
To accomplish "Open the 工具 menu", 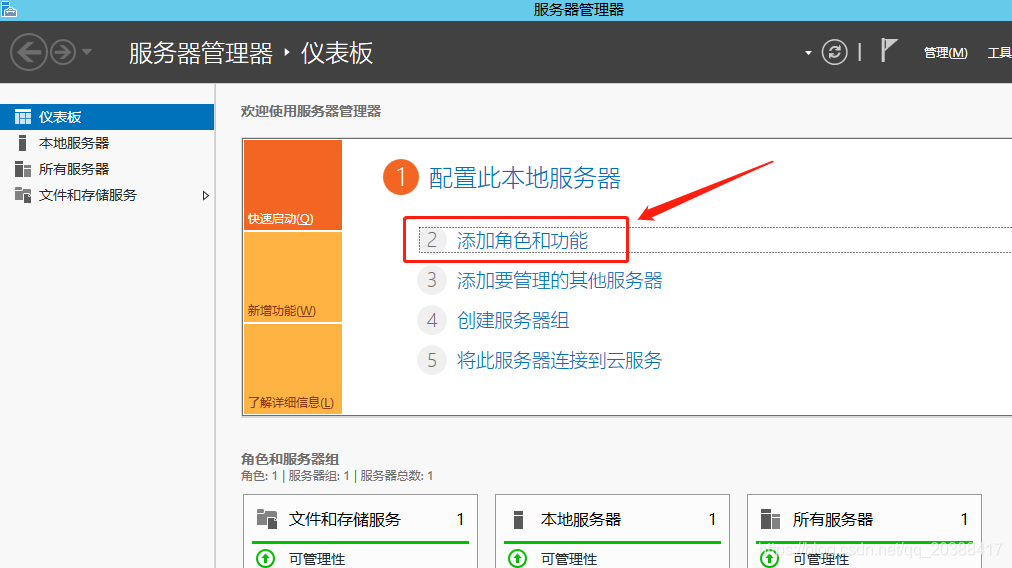I will tap(1000, 53).
